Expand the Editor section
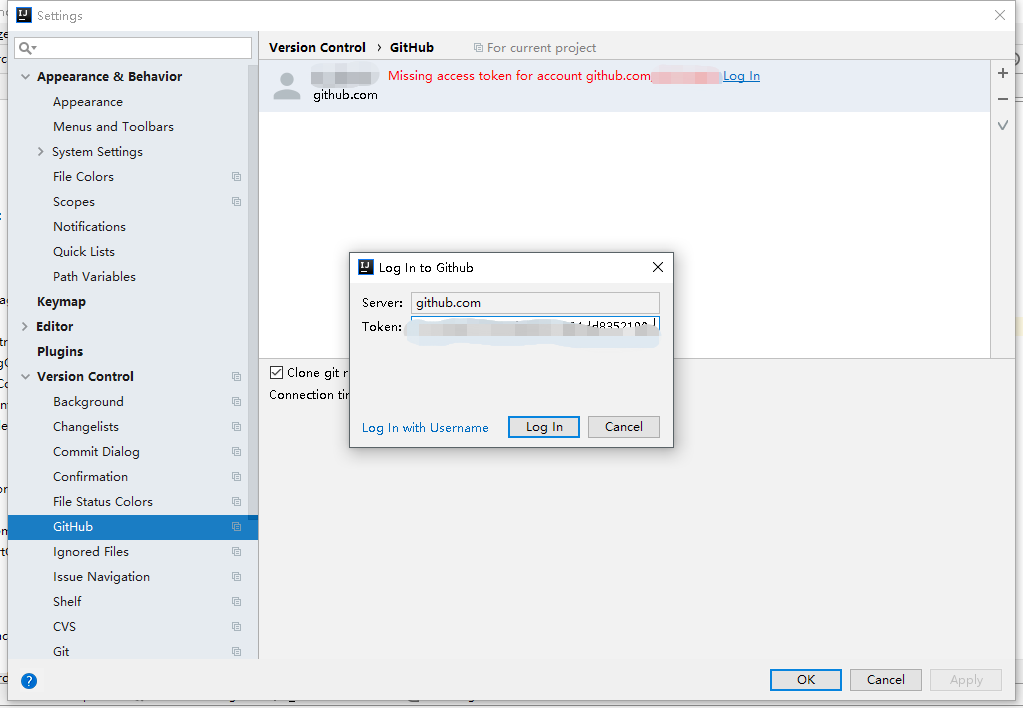 pos(25,326)
